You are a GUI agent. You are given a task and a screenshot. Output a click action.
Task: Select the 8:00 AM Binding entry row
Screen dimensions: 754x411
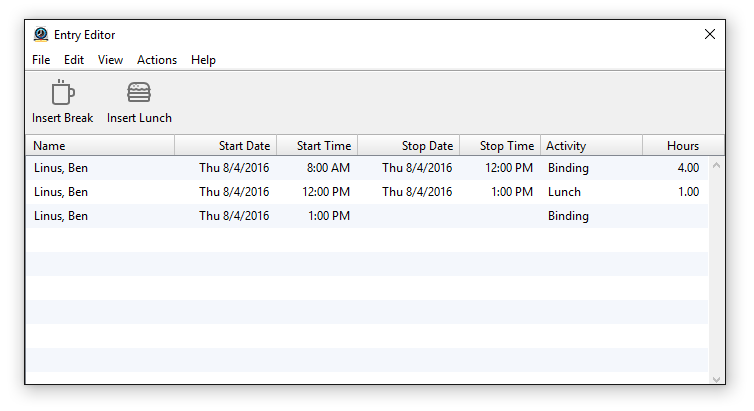tap(367, 168)
